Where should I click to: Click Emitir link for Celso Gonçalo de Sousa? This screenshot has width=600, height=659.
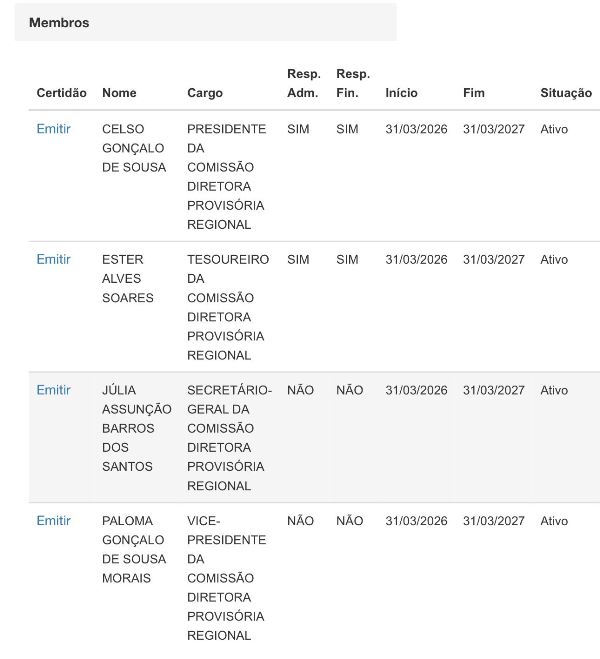tap(53, 129)
